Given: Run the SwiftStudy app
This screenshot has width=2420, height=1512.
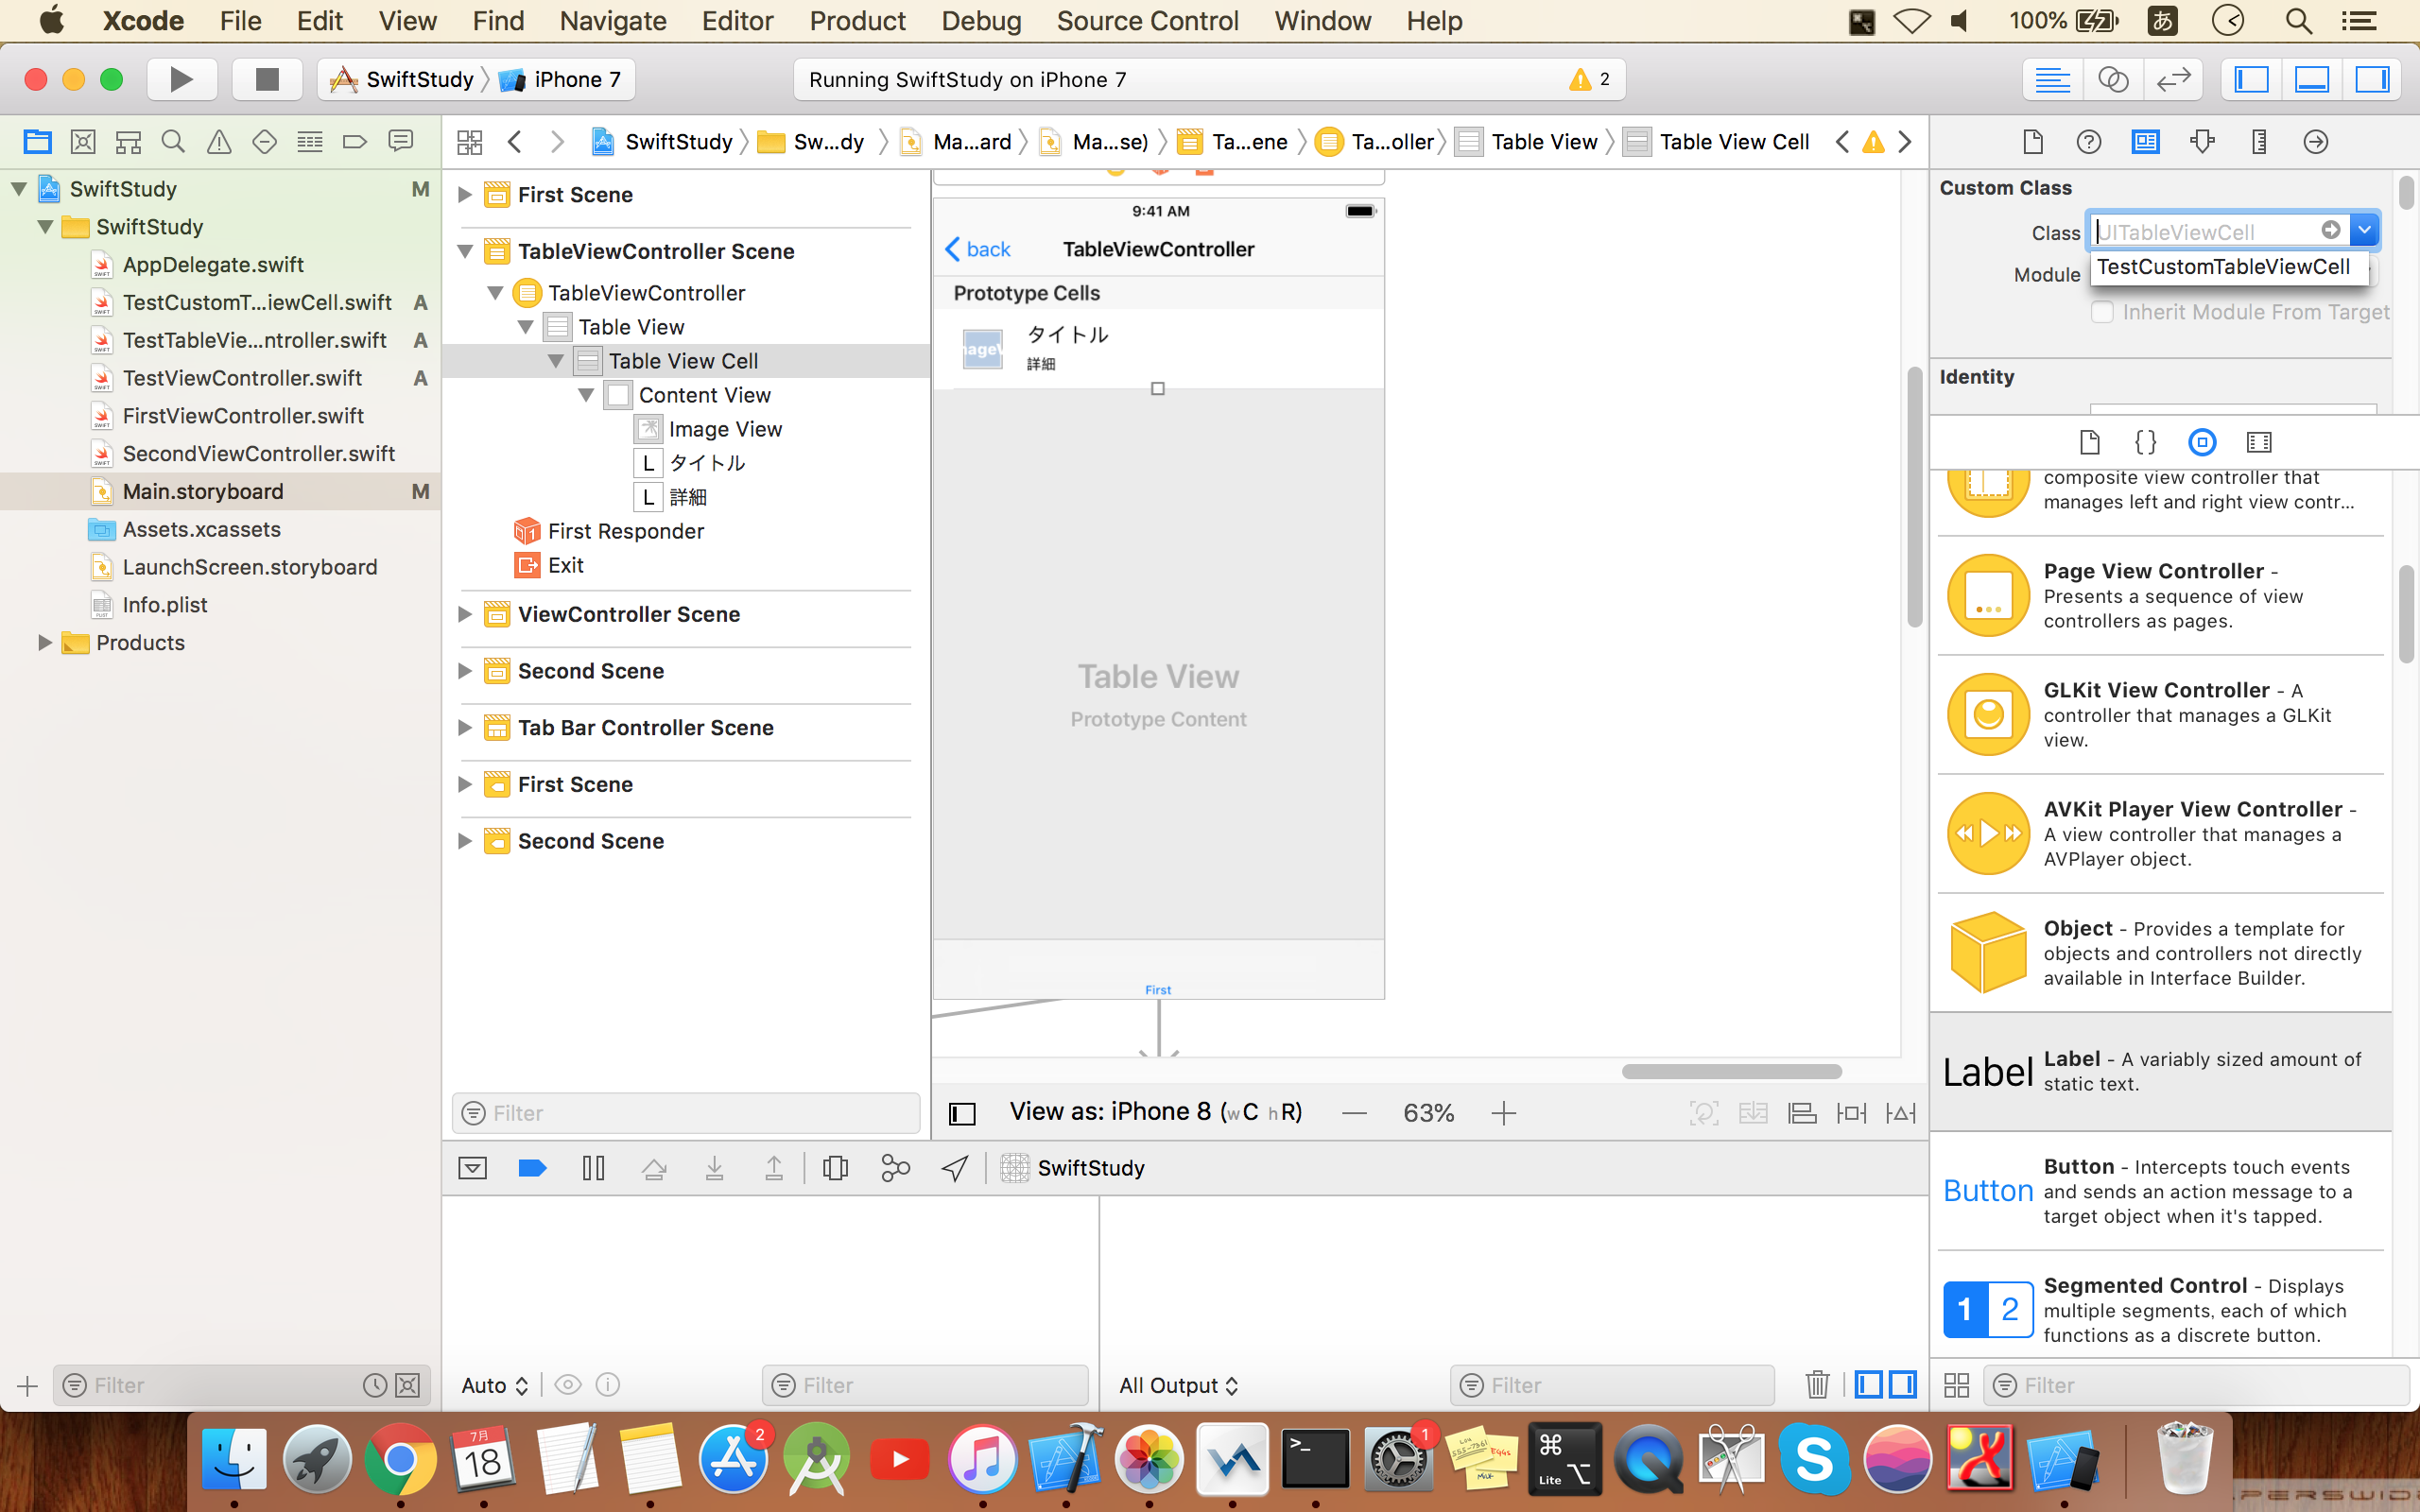Looking at the screenshot, I should (x=181, y=79).
